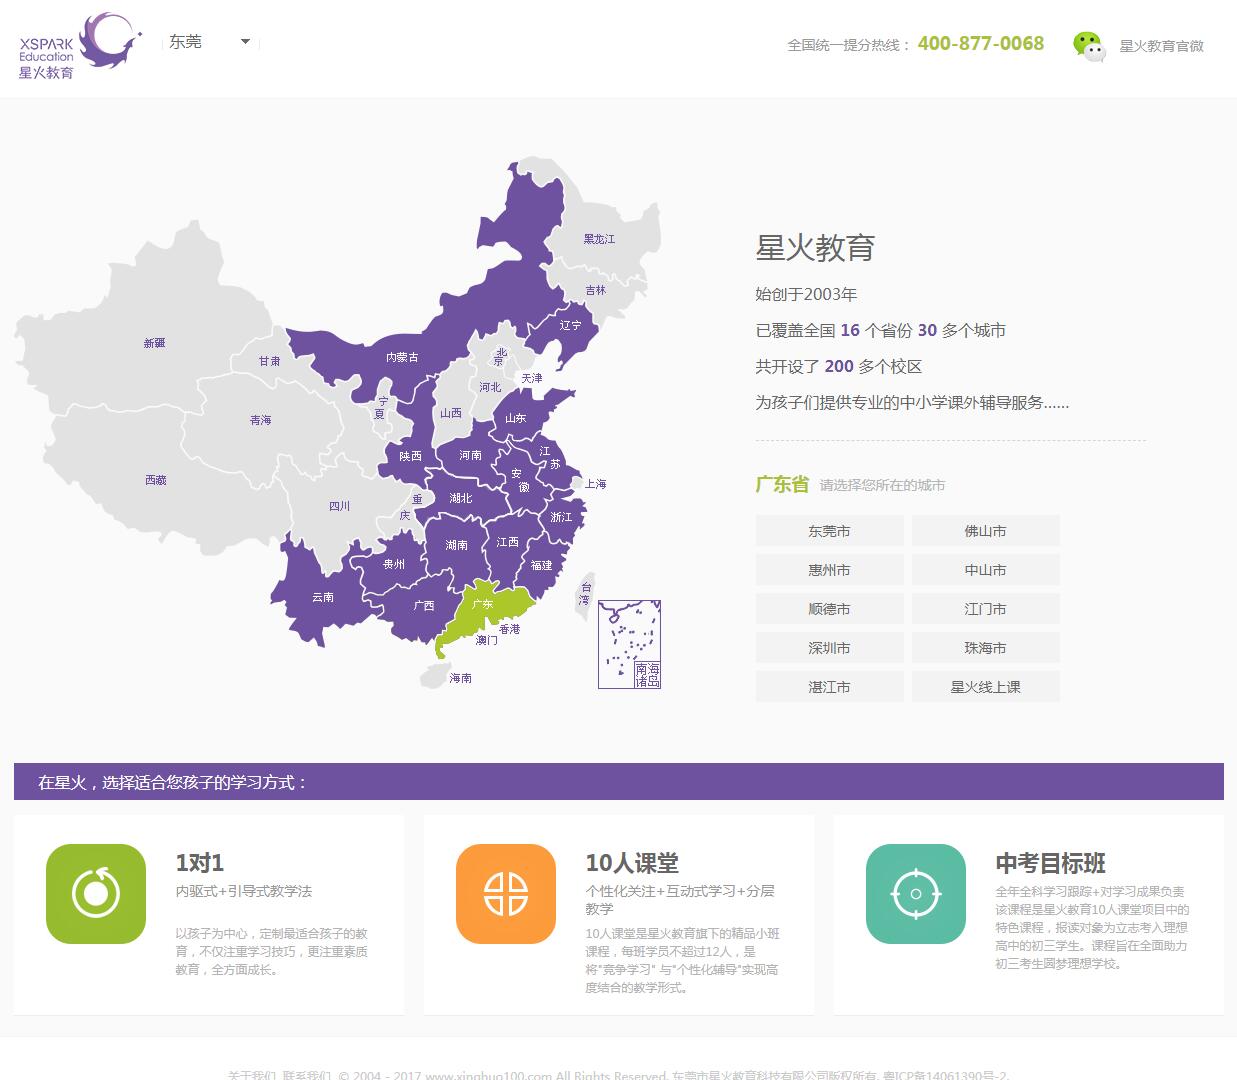Open the 1对1 heading

point(200,862)
